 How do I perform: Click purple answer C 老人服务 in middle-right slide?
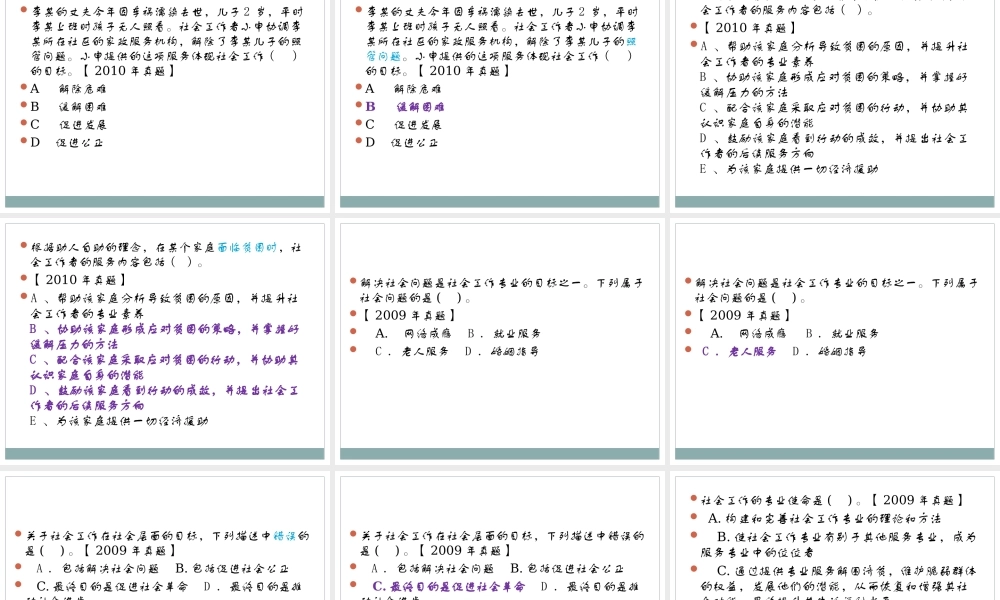tap(739, 351)
